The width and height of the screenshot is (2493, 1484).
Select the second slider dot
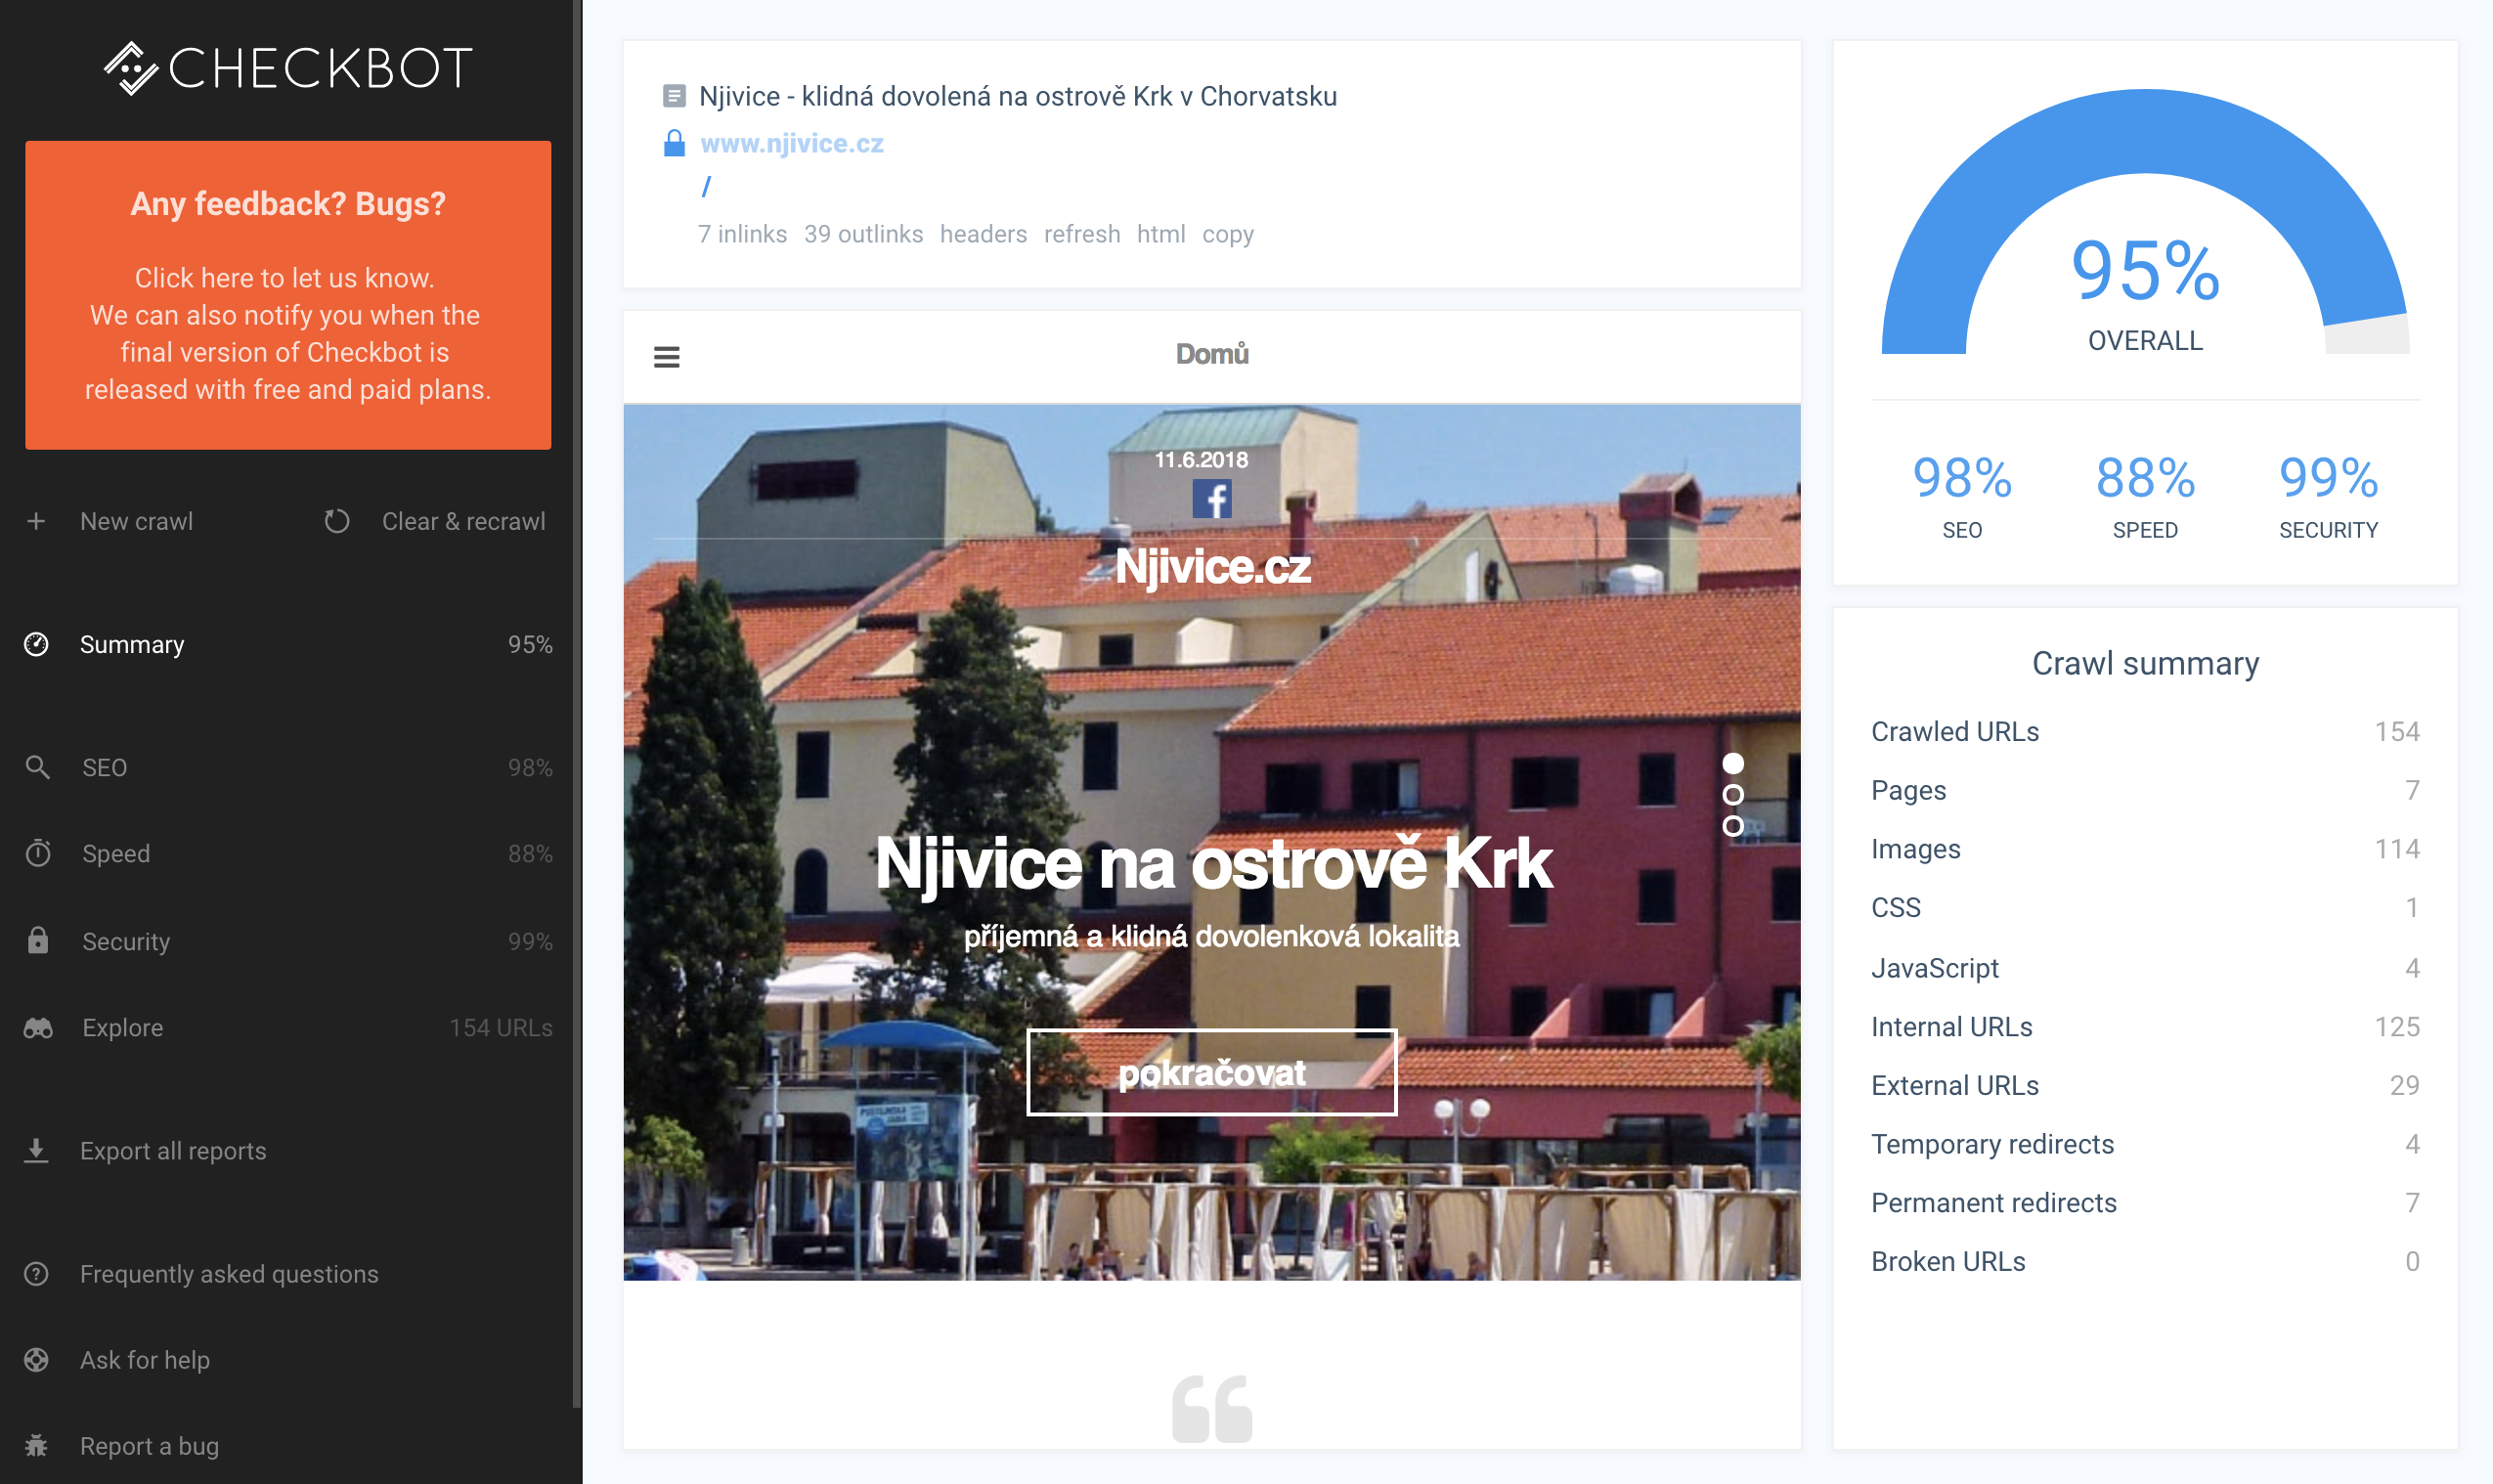1732,795
